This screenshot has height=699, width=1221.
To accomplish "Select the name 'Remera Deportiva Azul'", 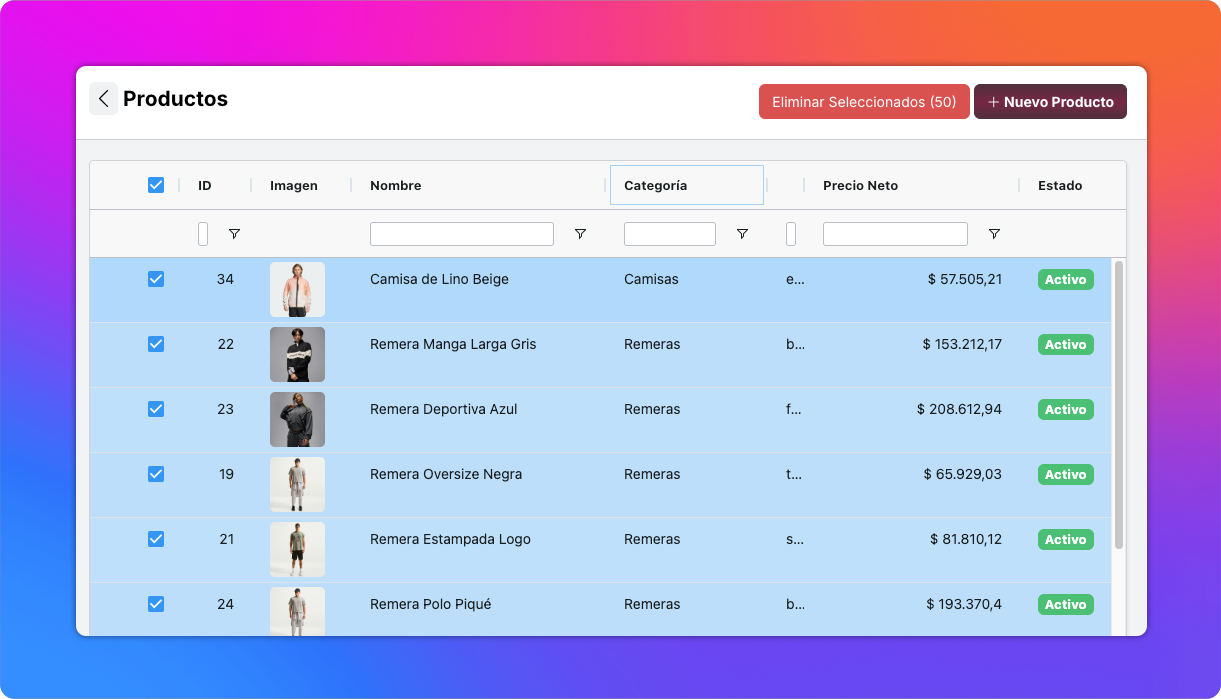I will click(444, 409).
